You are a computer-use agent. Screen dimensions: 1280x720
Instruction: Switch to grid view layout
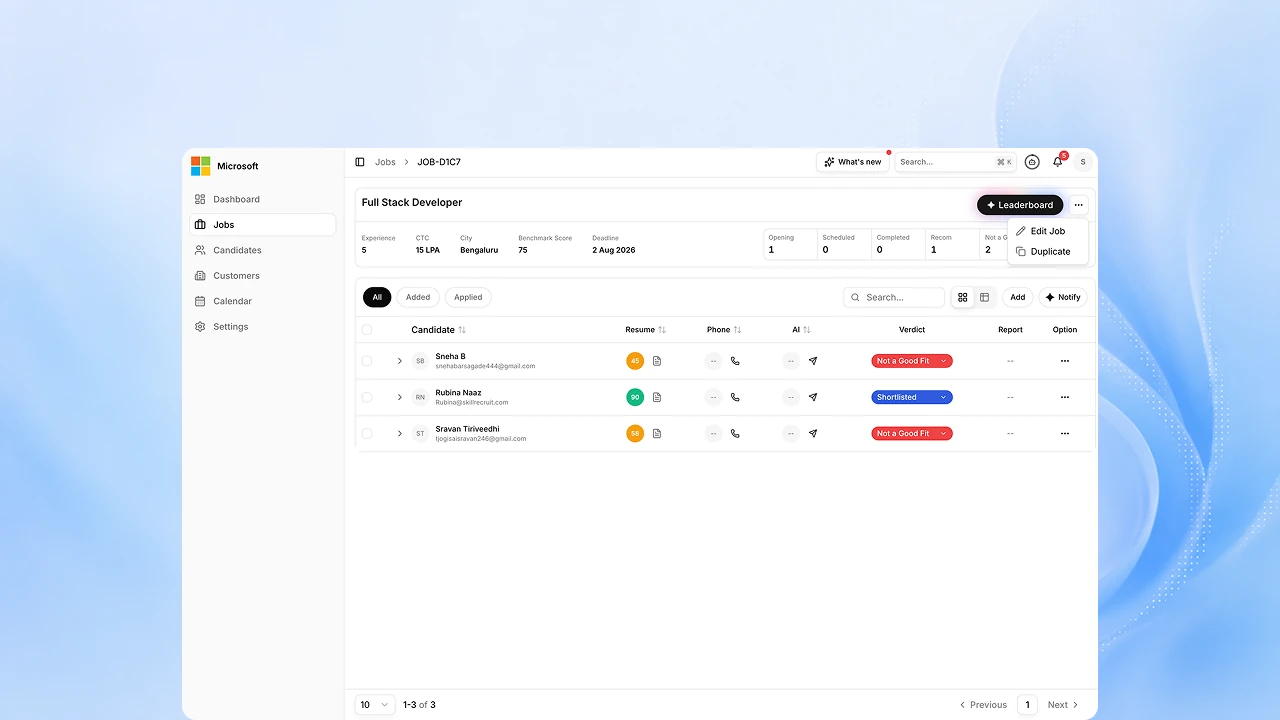pos(963,297)
